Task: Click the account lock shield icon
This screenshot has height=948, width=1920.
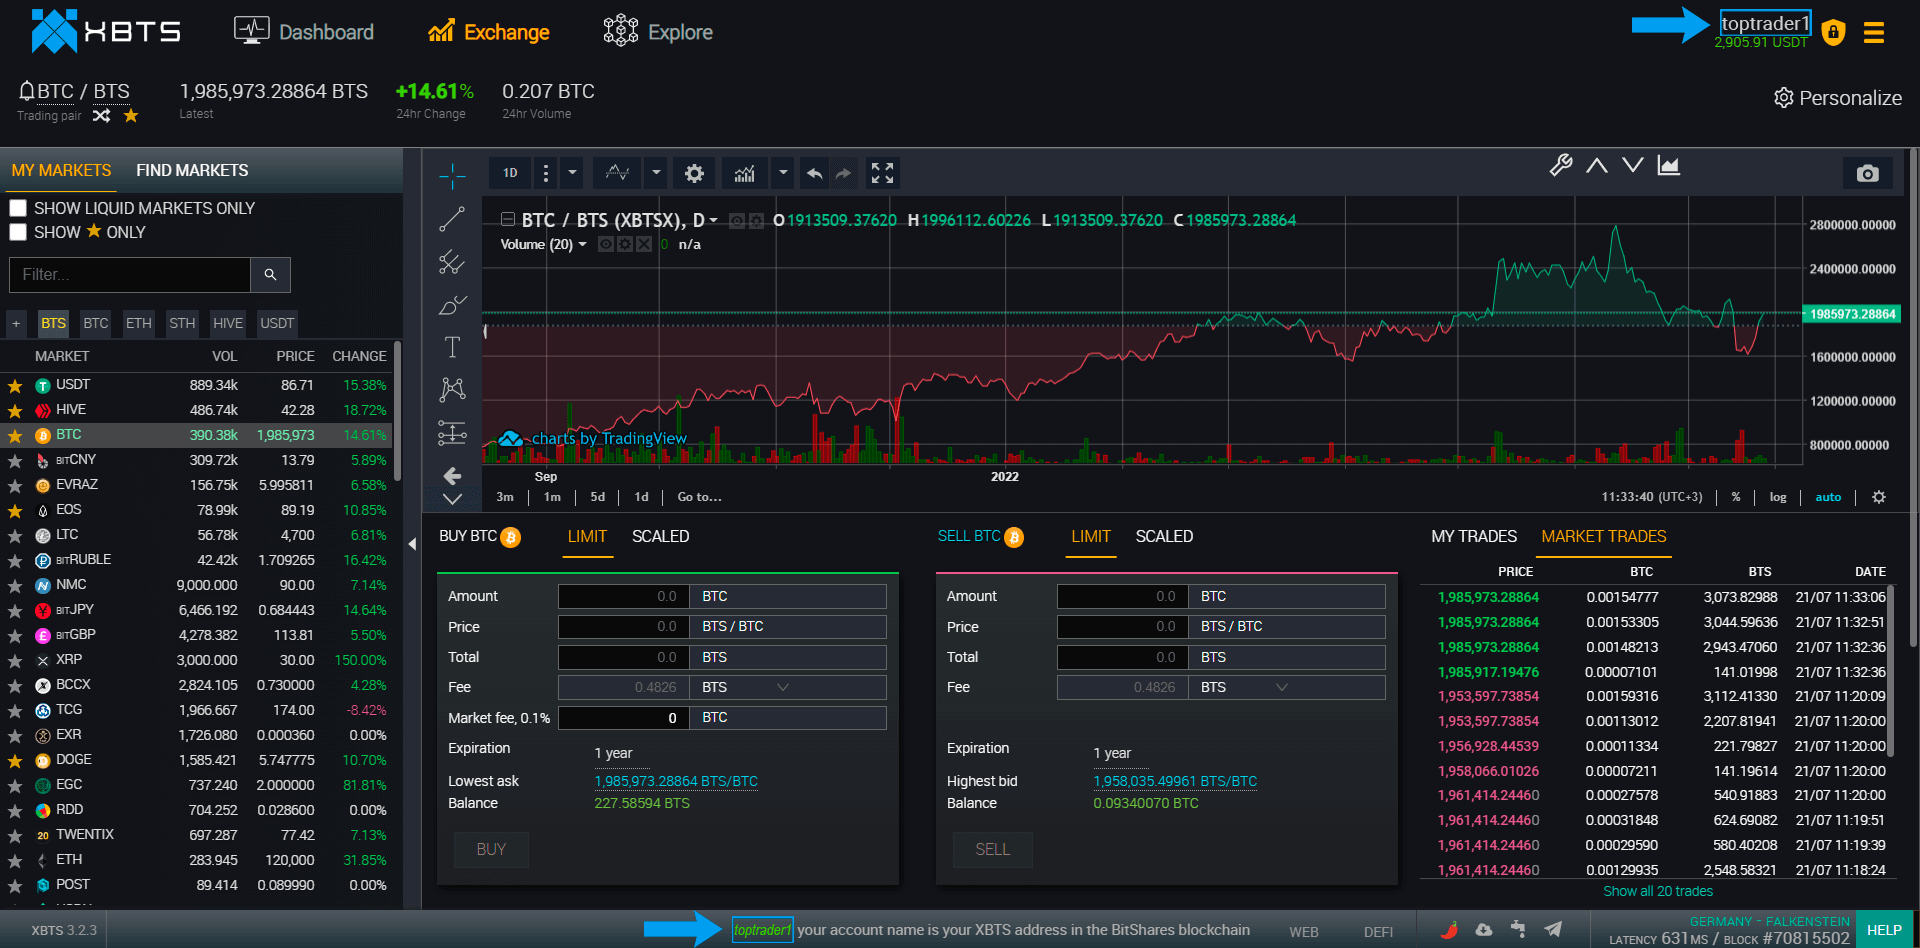Action: (x=1833, y=32)
